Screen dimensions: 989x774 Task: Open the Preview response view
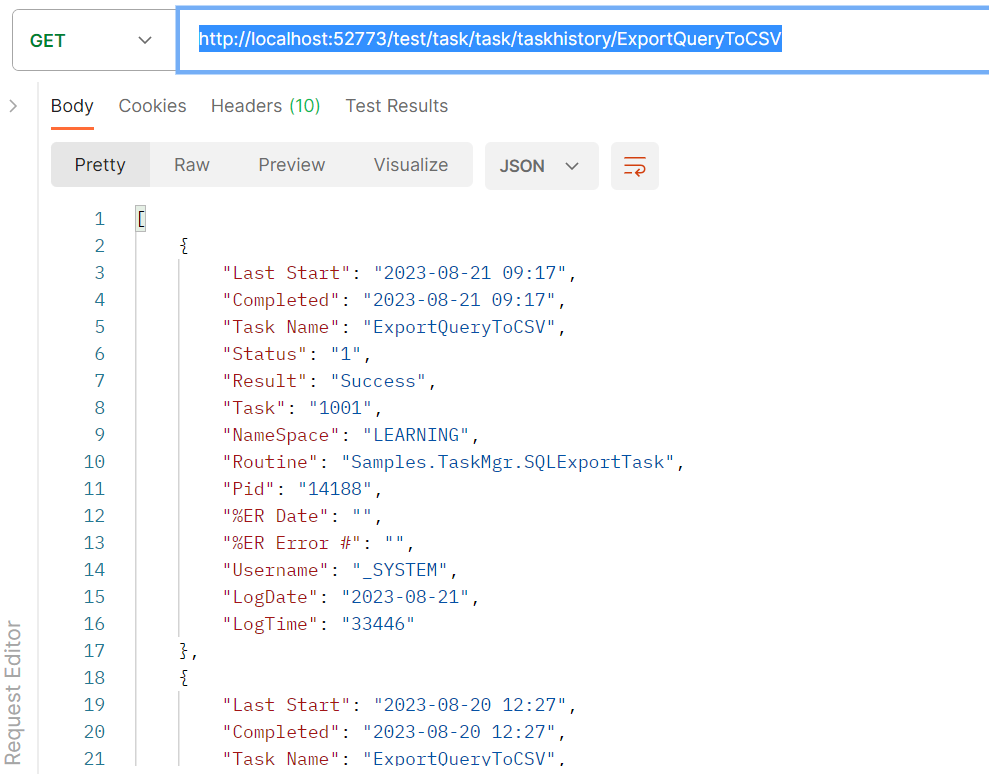[x=291, y=165]
